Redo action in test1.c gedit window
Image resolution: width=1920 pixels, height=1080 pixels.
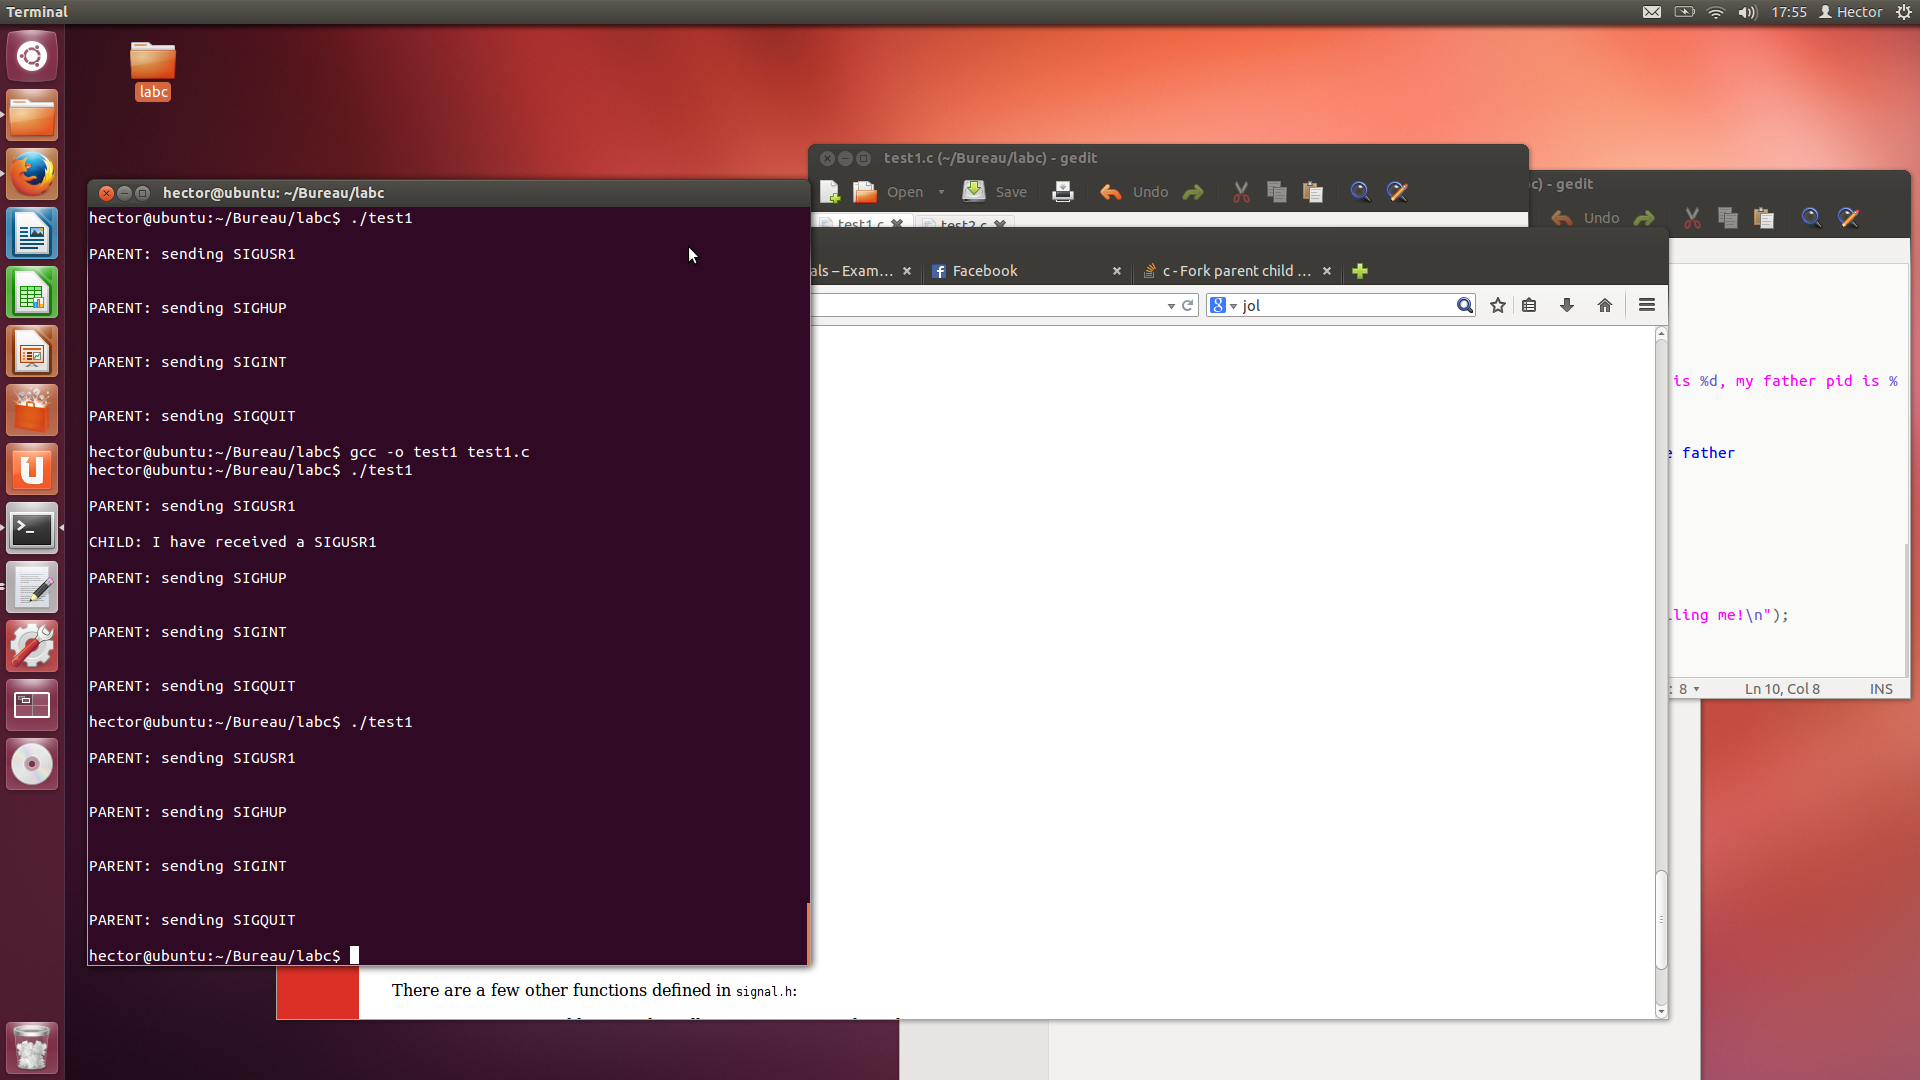(x=1193, y=191)
